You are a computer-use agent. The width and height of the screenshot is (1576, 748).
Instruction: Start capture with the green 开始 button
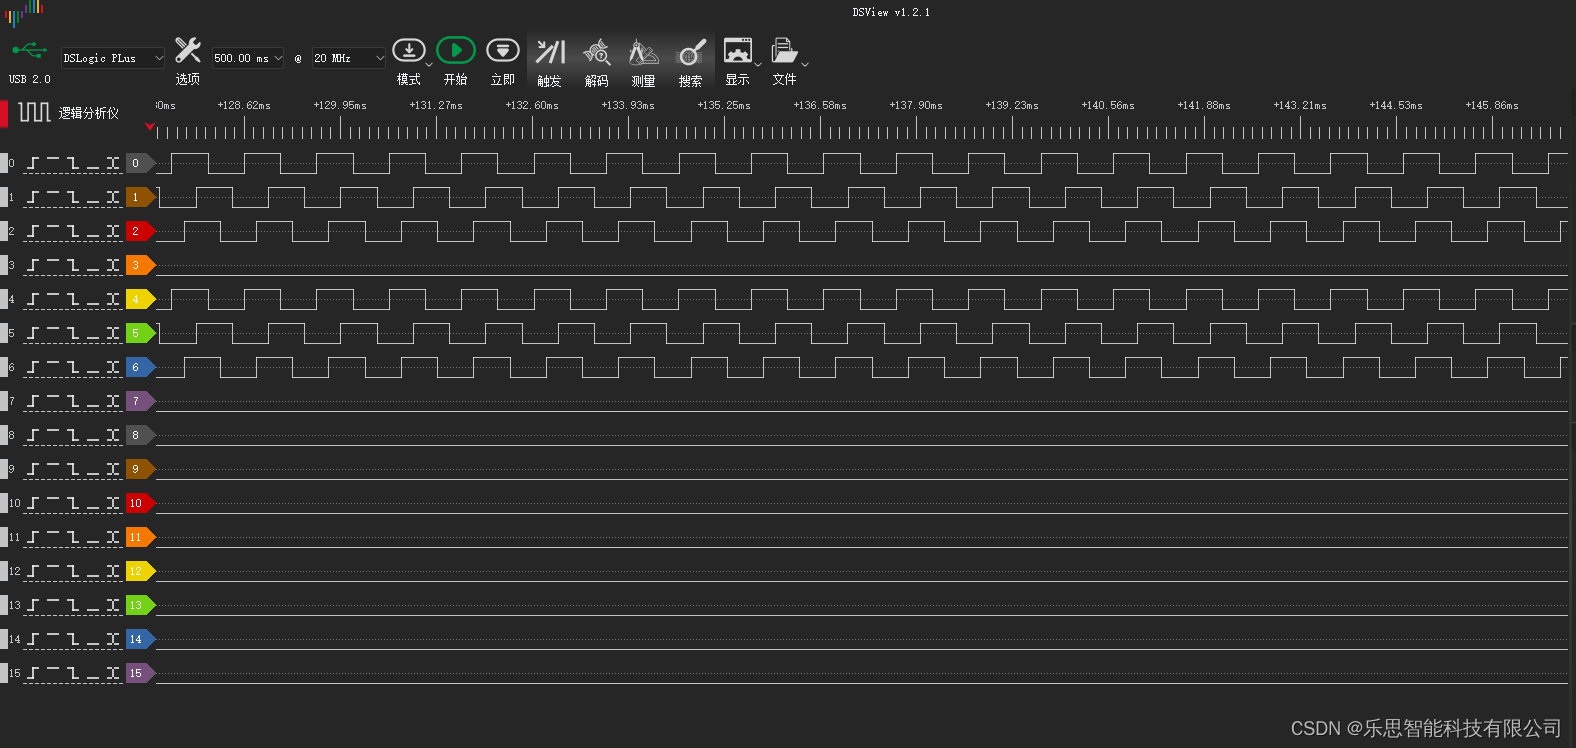pyautogui.click(x=456, y=50)
